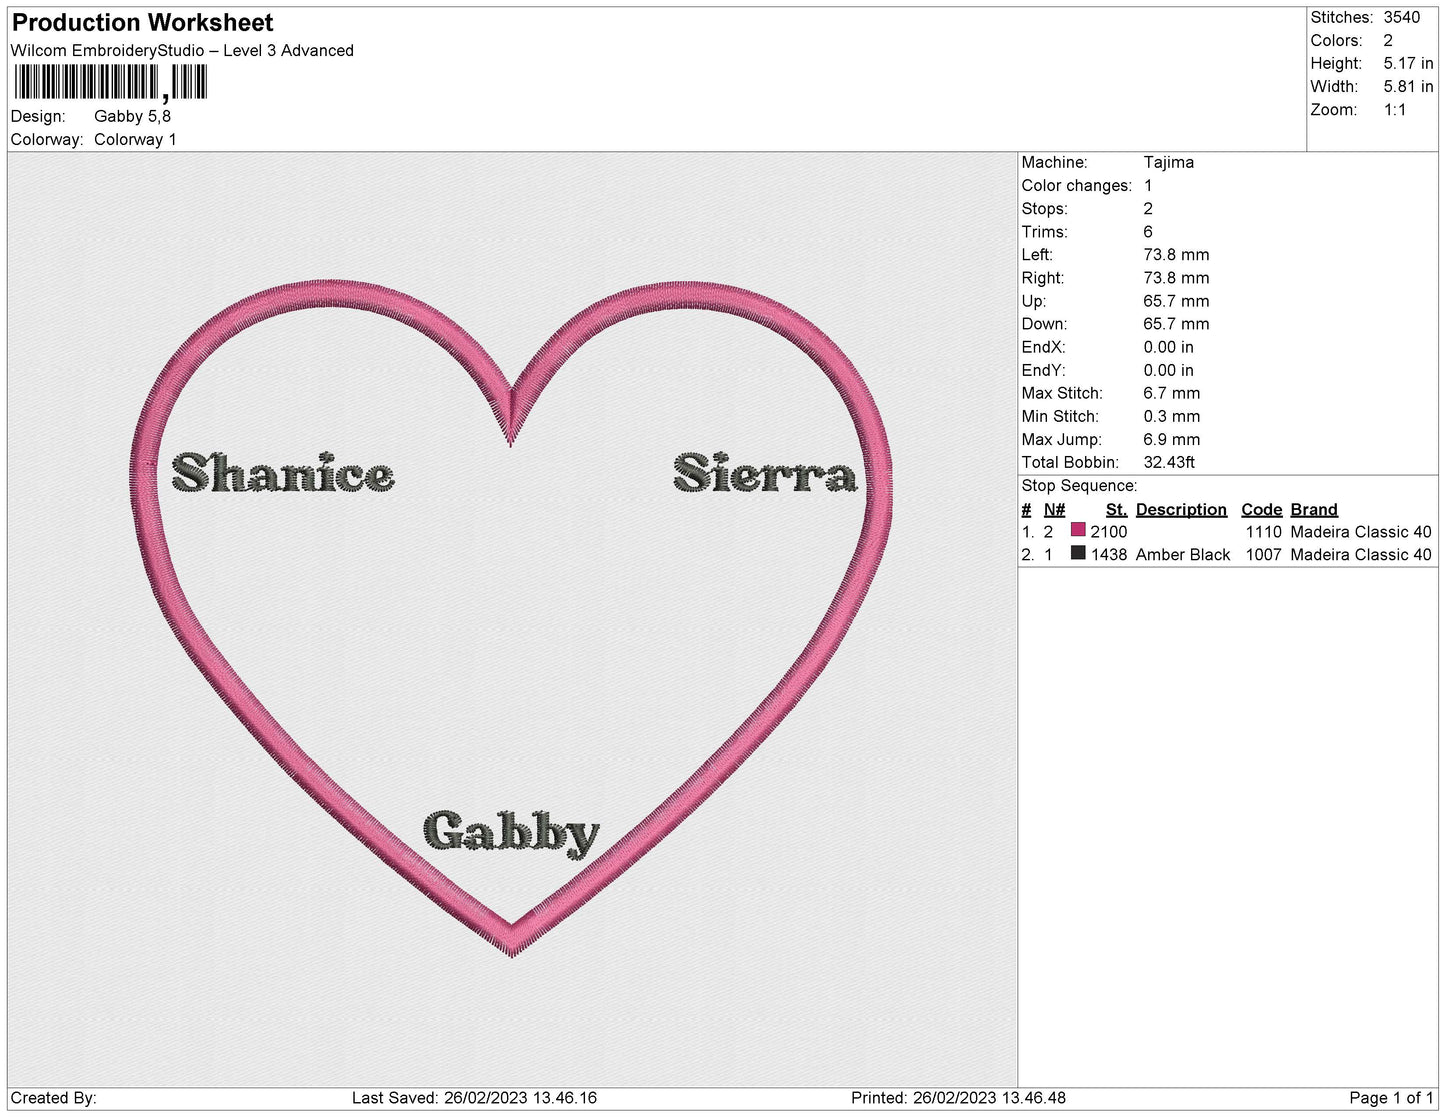Click the 'Stops:' label
Image resolution: width=1445 pixels, height=1117 pixels.
tap(1044, 209)
